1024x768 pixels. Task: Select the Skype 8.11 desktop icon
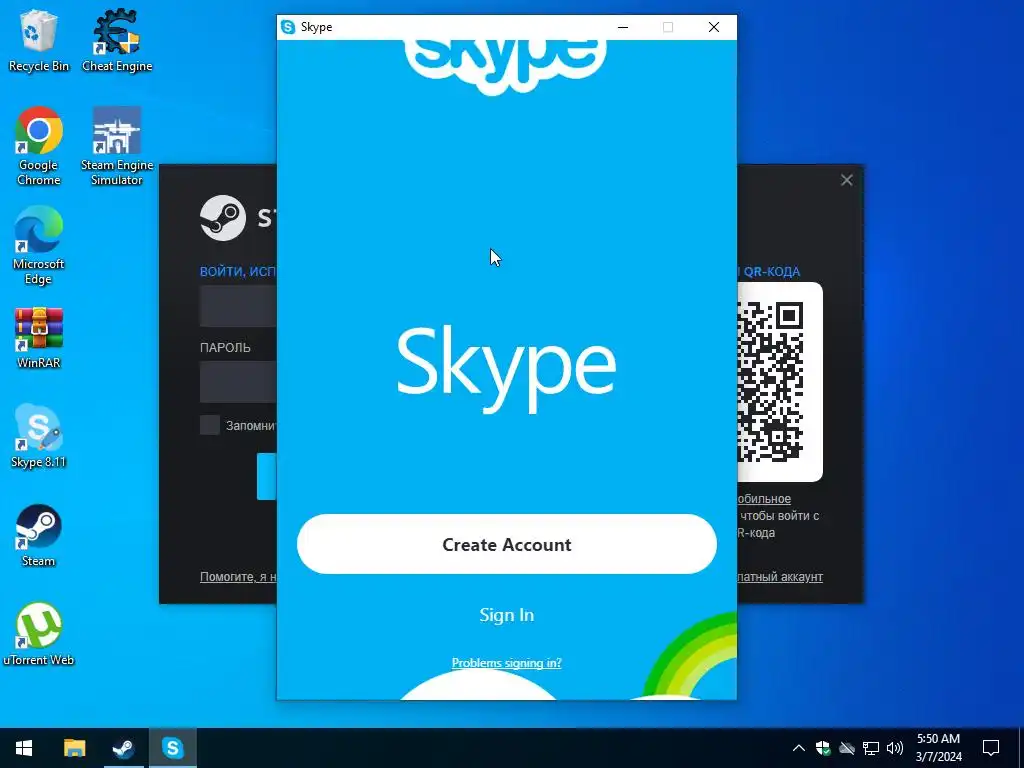(39, 436)
